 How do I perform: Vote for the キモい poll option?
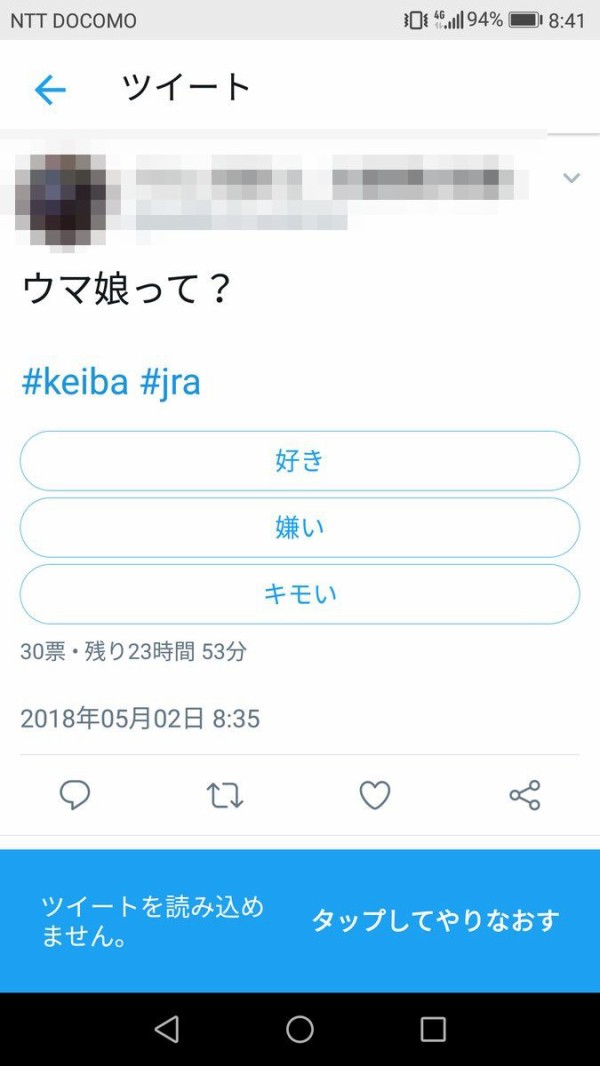coord(300,594)
